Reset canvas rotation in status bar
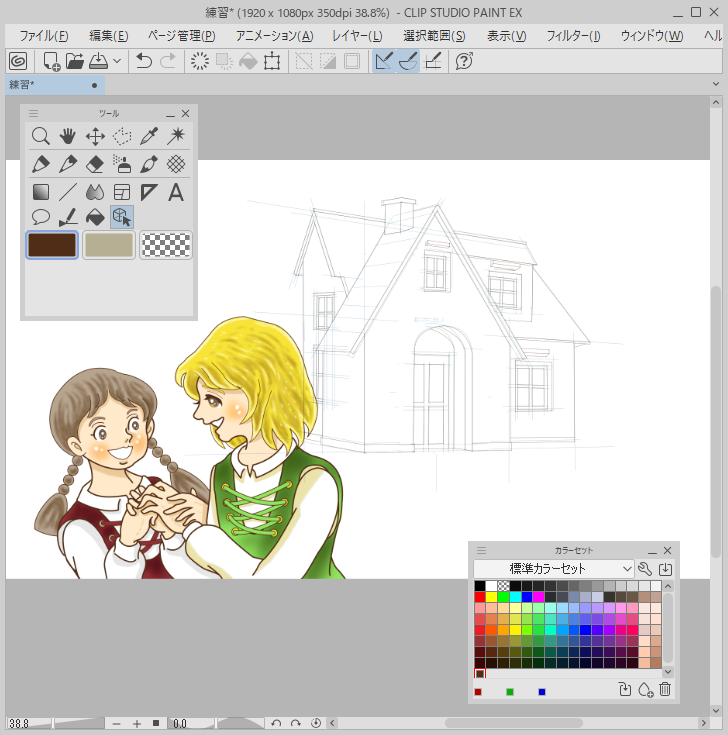 tap(316, 723)
